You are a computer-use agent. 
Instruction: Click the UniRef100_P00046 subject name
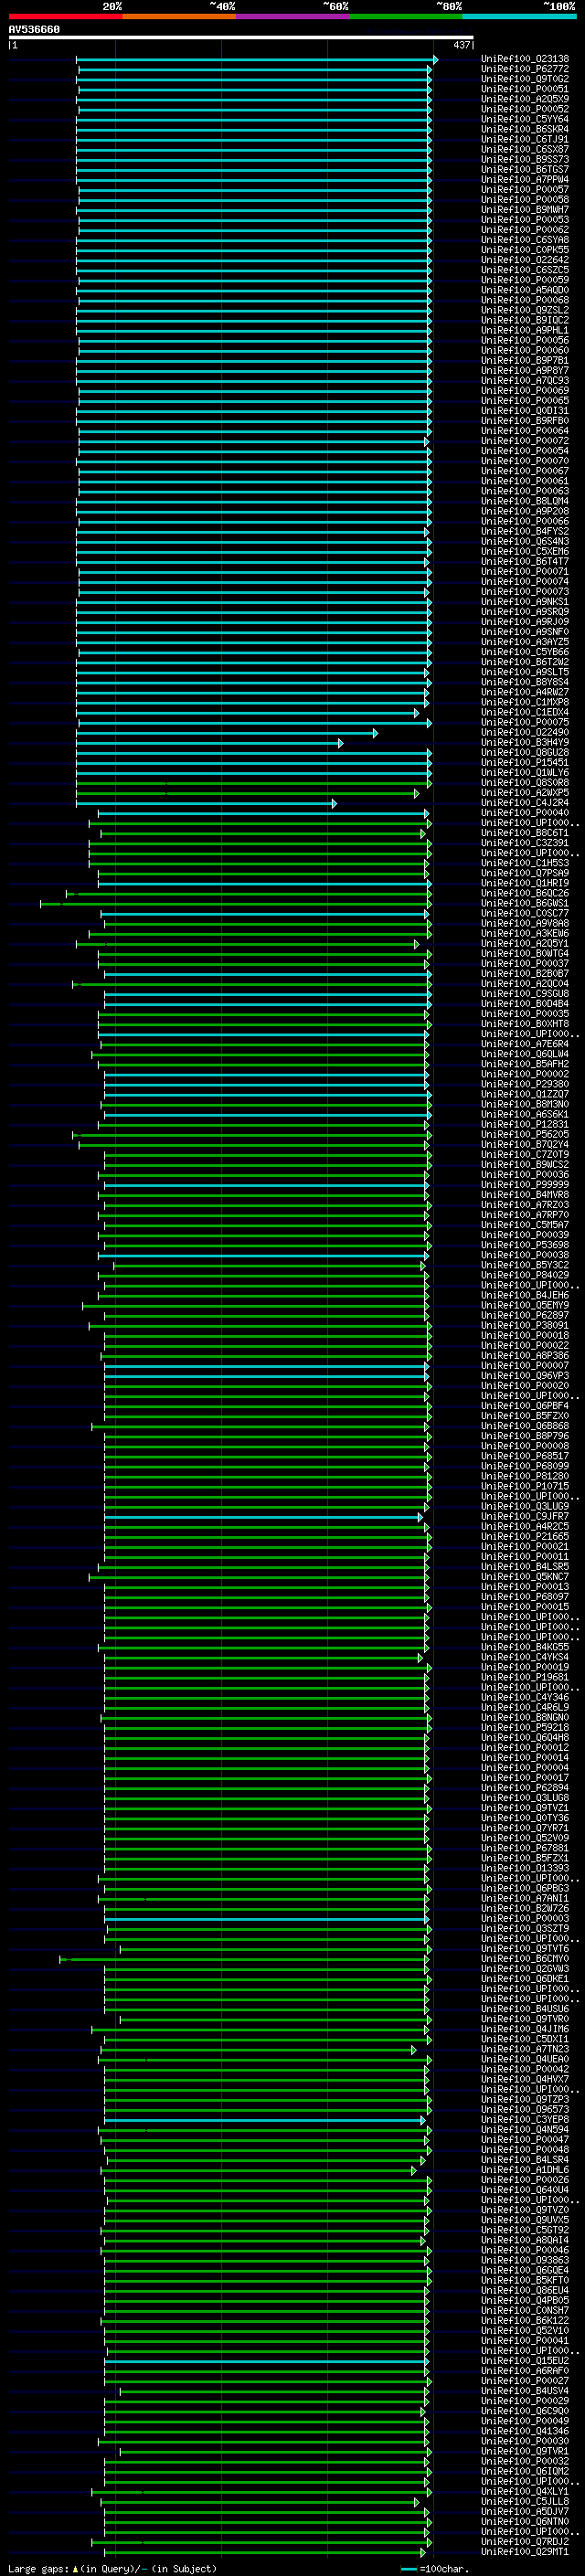click(x=525, y=2250)
